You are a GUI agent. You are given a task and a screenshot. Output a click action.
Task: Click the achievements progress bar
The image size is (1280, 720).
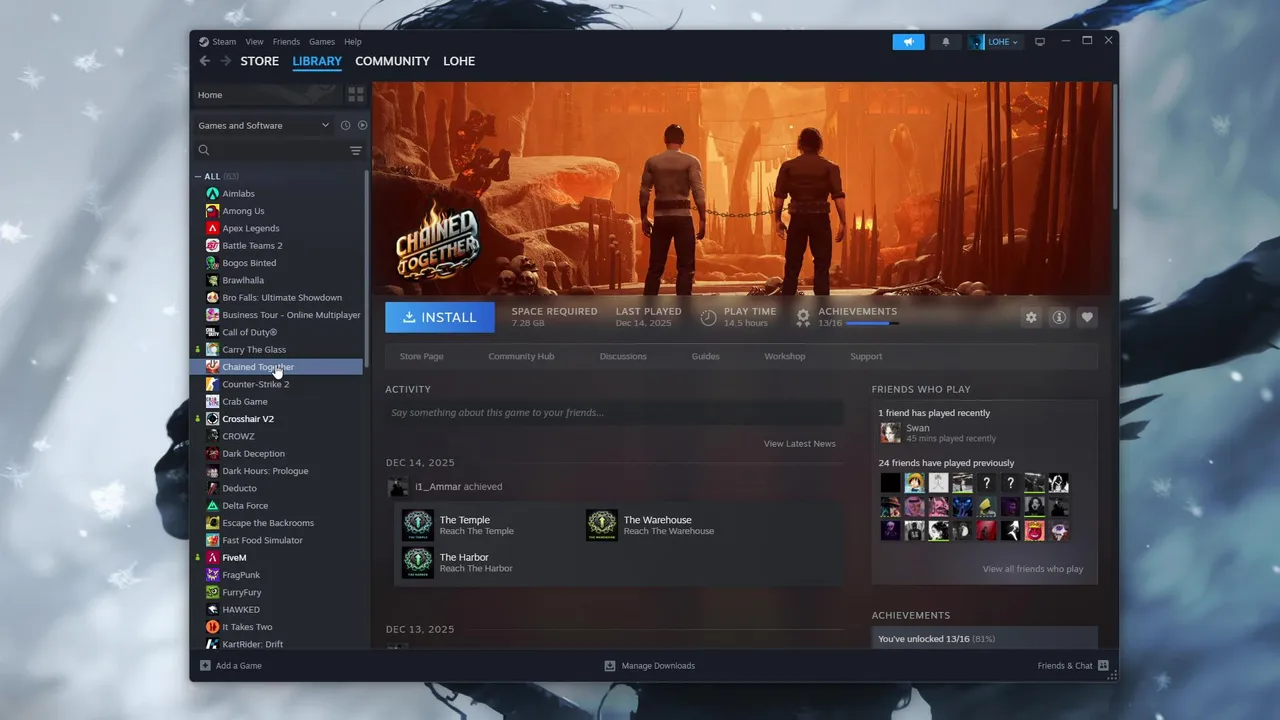(872, 324)
